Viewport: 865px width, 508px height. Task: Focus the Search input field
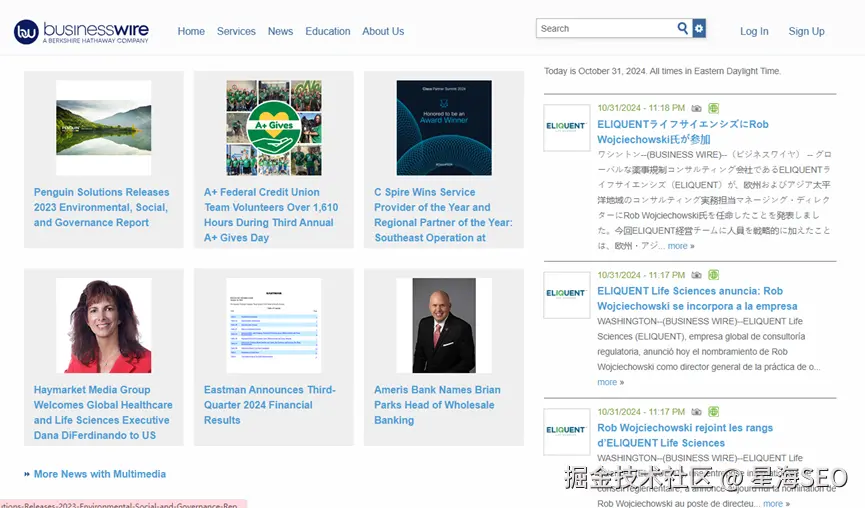click(x=607, y=28)
